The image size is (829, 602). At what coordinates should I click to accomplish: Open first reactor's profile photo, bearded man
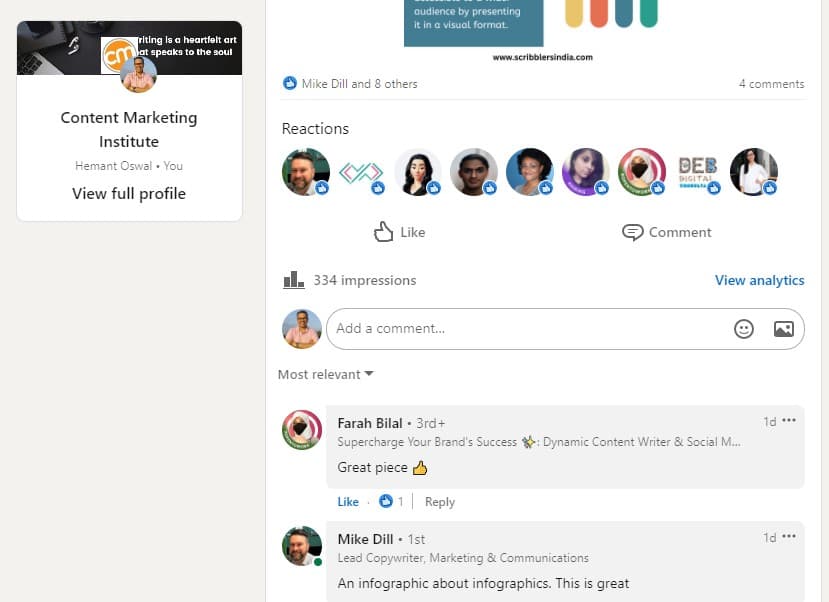306,172
